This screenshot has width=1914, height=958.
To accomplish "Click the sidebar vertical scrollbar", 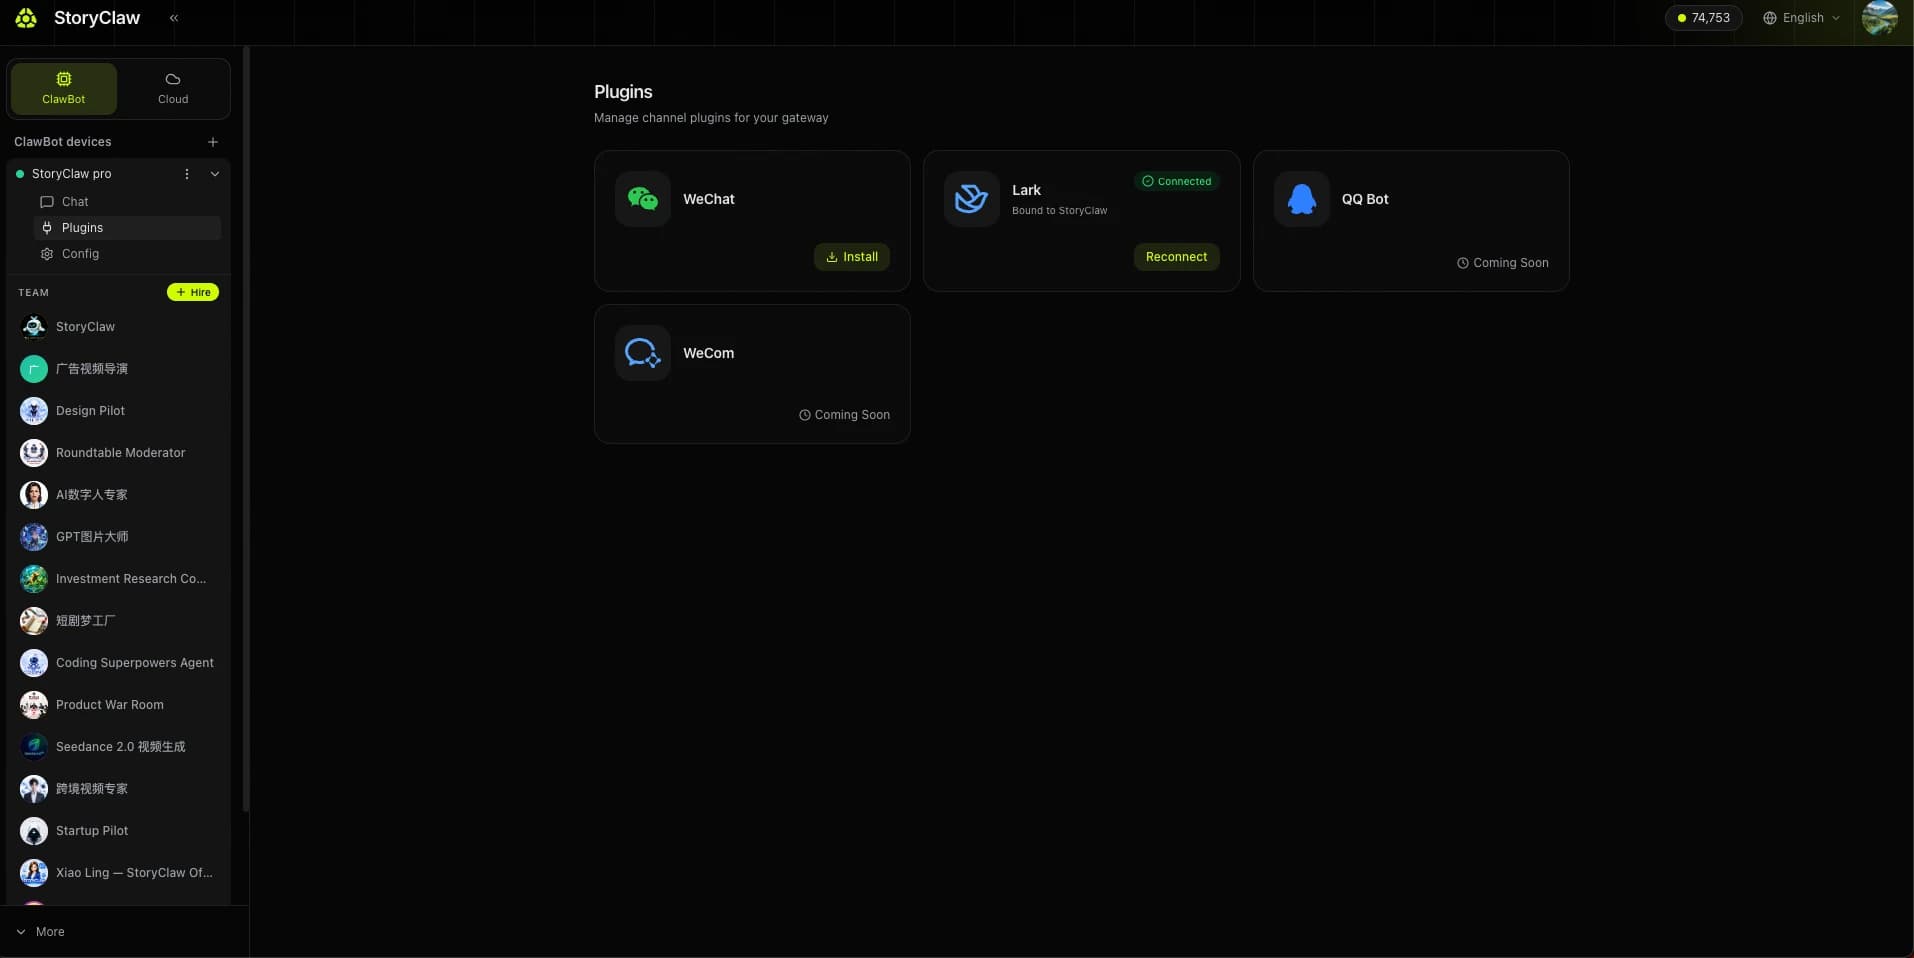I will click(x=246, y=428).
